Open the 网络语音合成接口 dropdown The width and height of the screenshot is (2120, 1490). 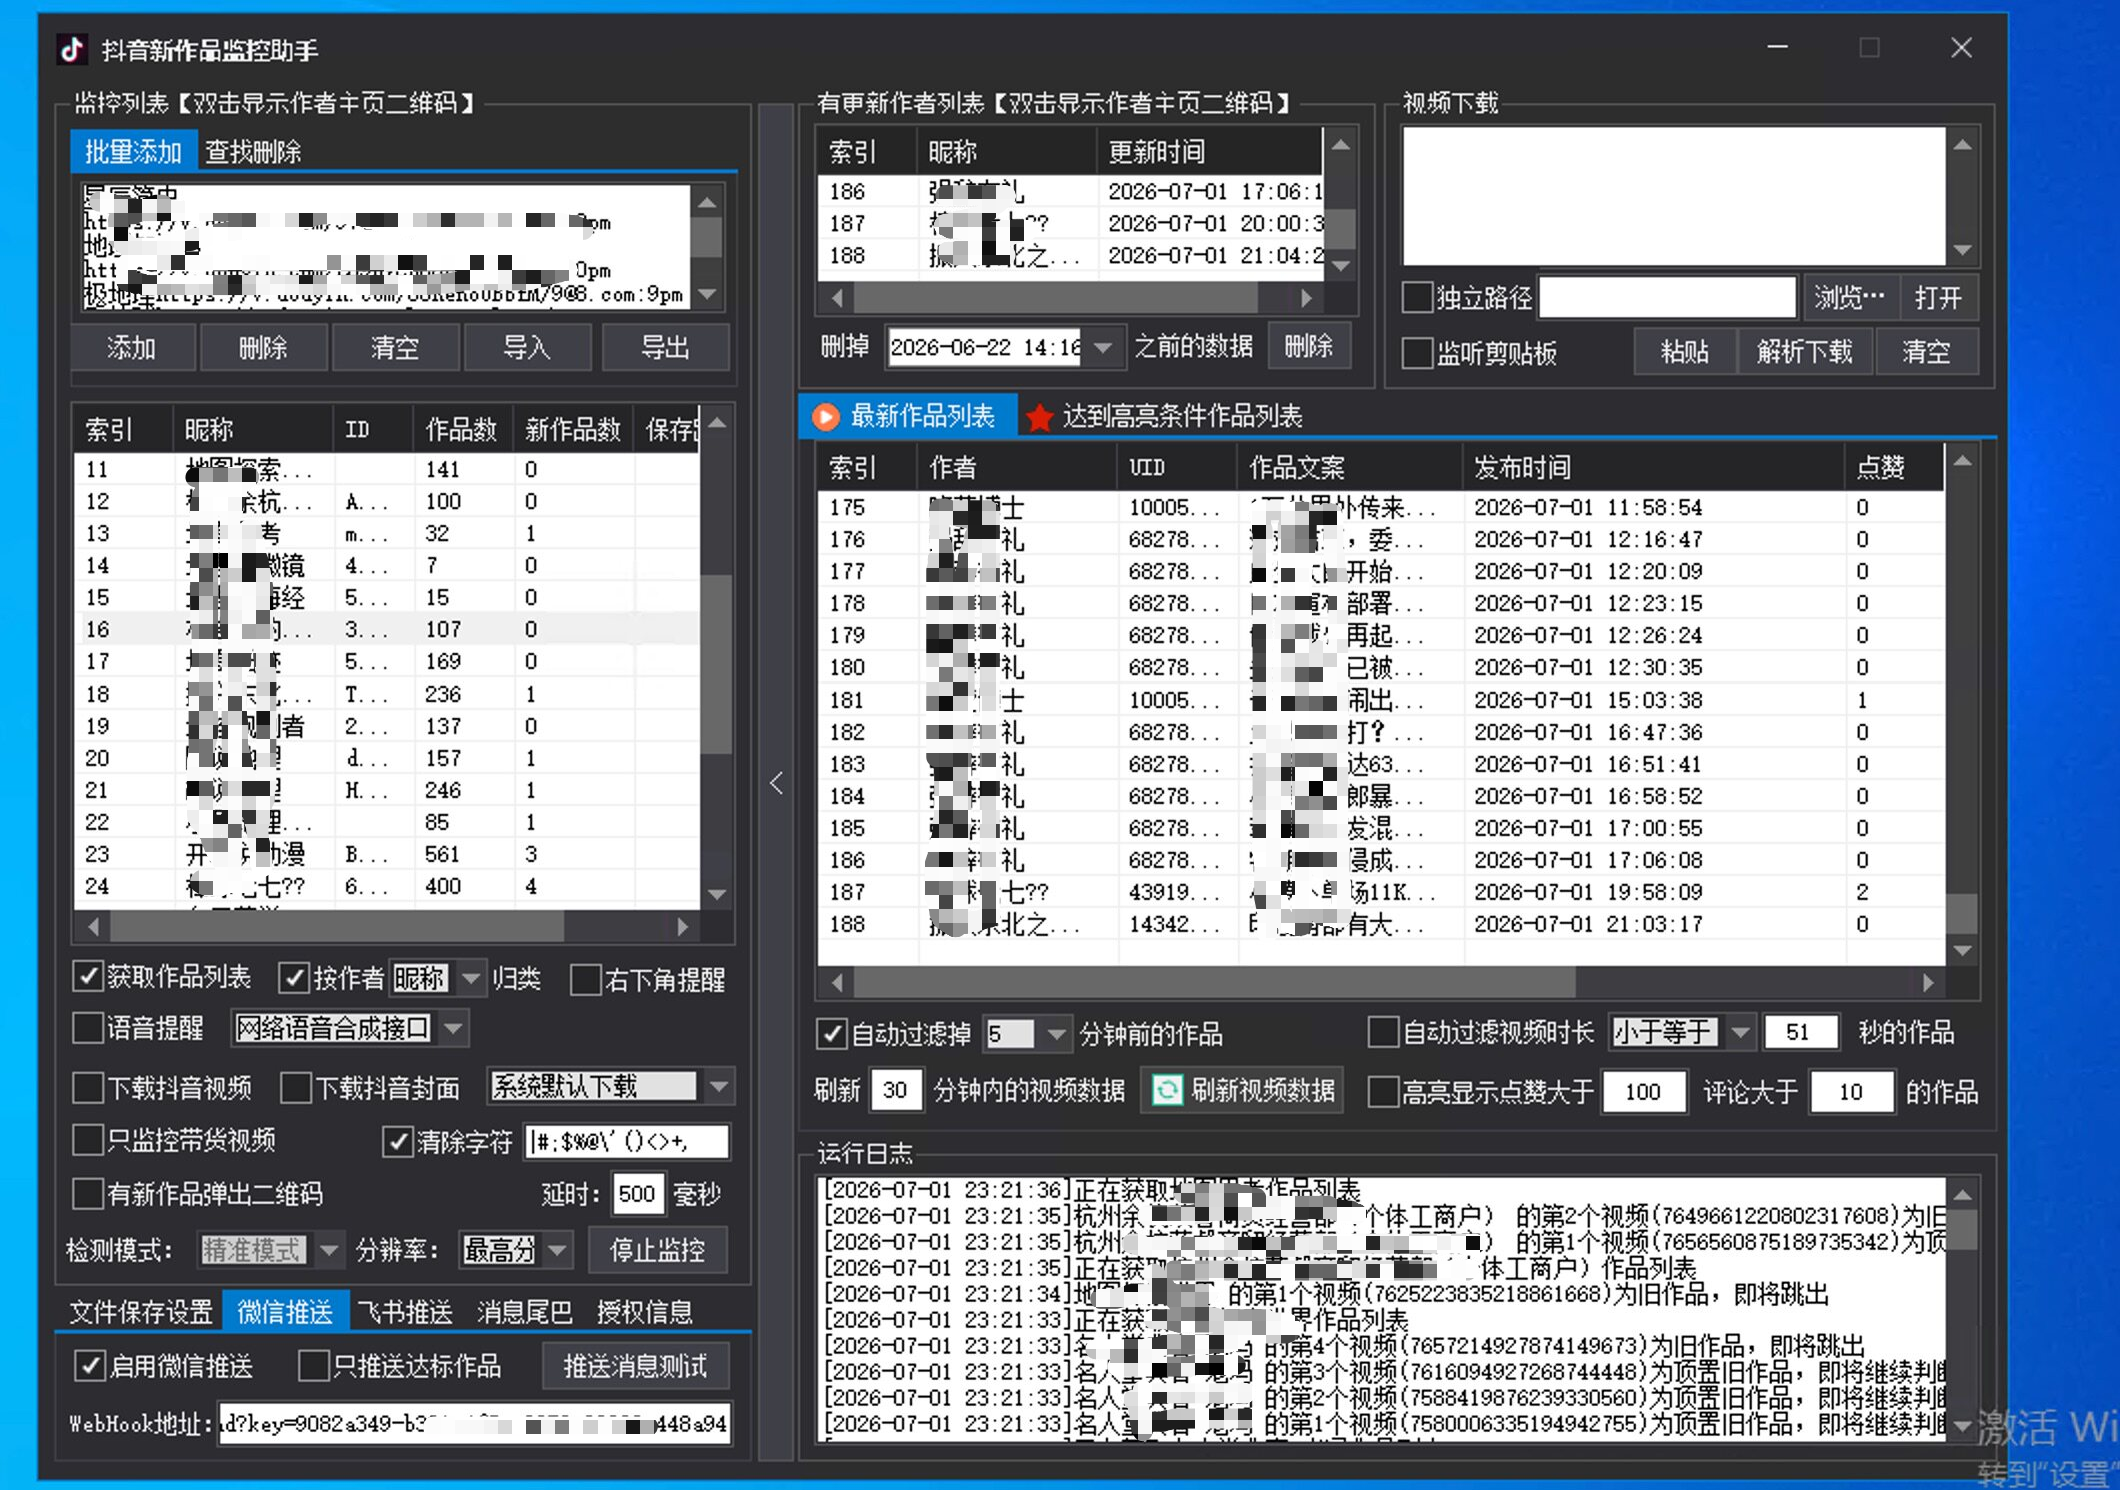tap(453, 1028)
